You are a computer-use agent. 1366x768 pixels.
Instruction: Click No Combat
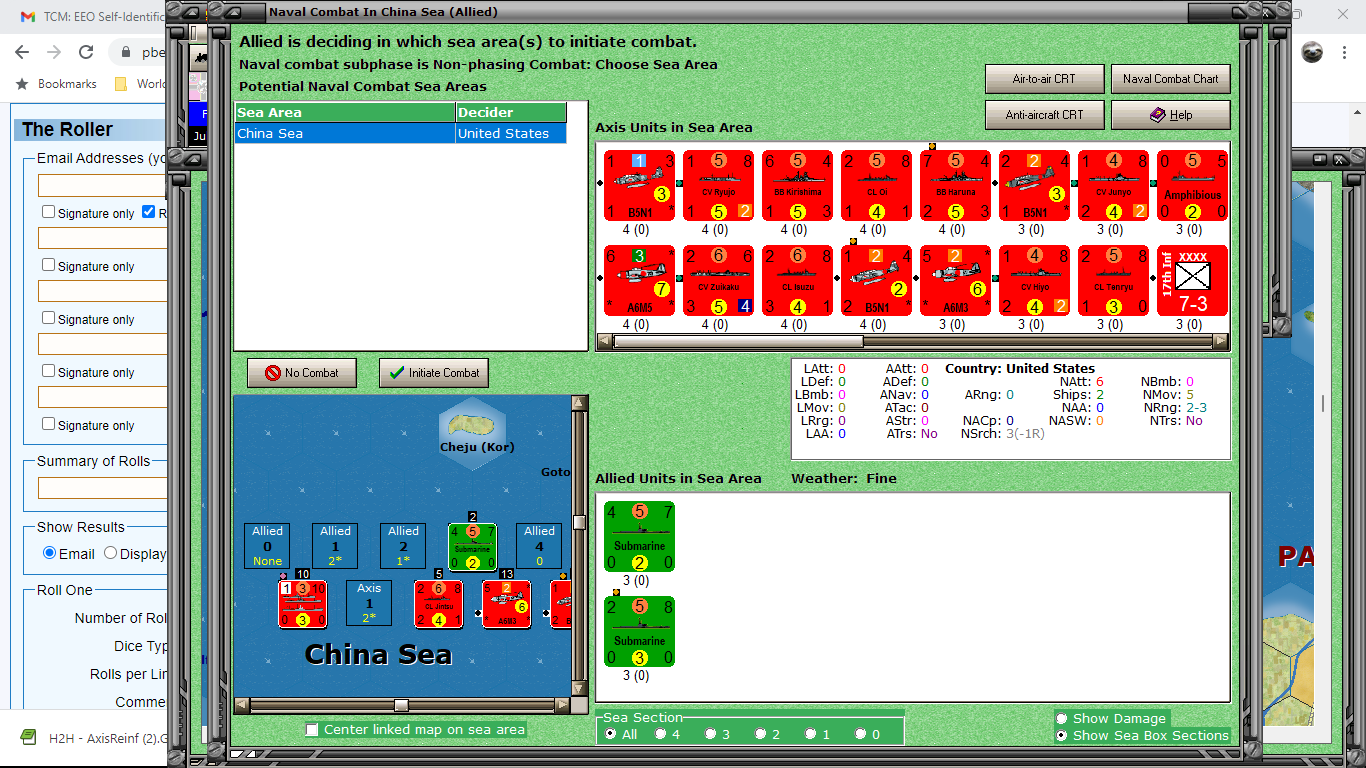pyautogui.click(x=302, y=373)
